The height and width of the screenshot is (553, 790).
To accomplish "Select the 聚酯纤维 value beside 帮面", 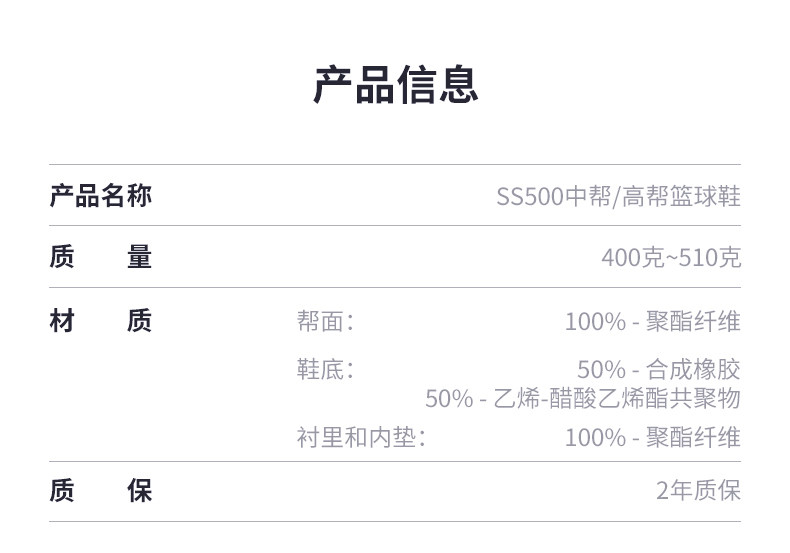I will (x=693, y=322).
